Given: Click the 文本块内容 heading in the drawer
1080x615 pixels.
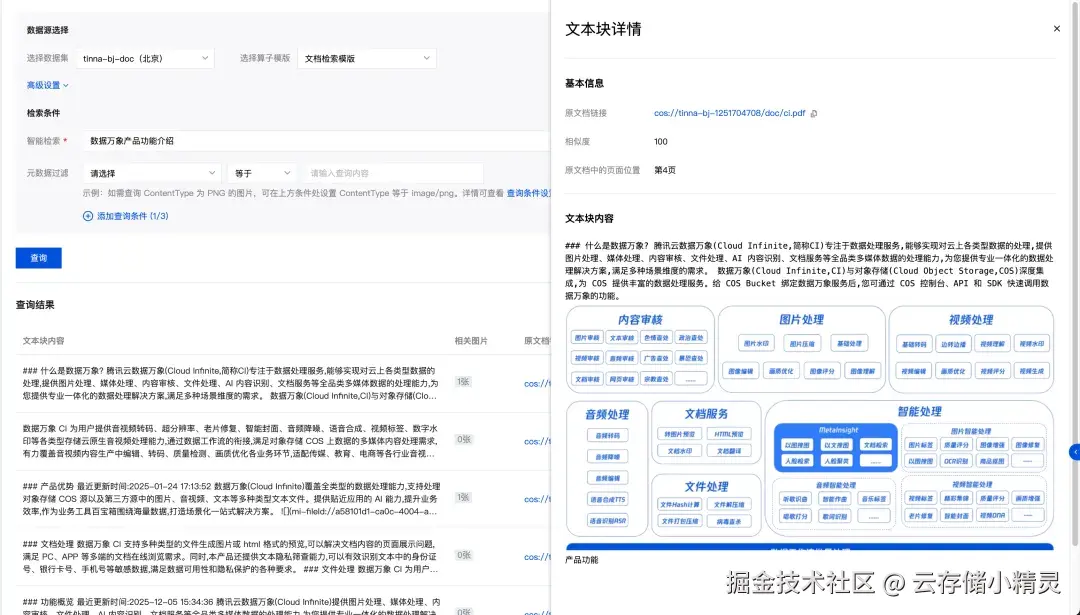Looking at the screenshot, I should point(589,218).
